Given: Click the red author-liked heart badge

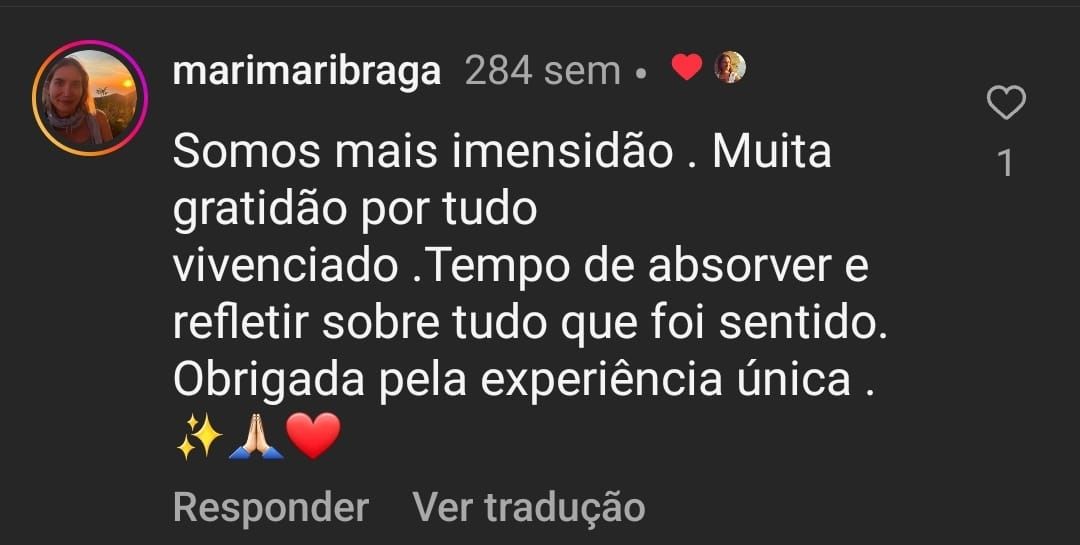Looking at the screenshot, I should 687,68.
